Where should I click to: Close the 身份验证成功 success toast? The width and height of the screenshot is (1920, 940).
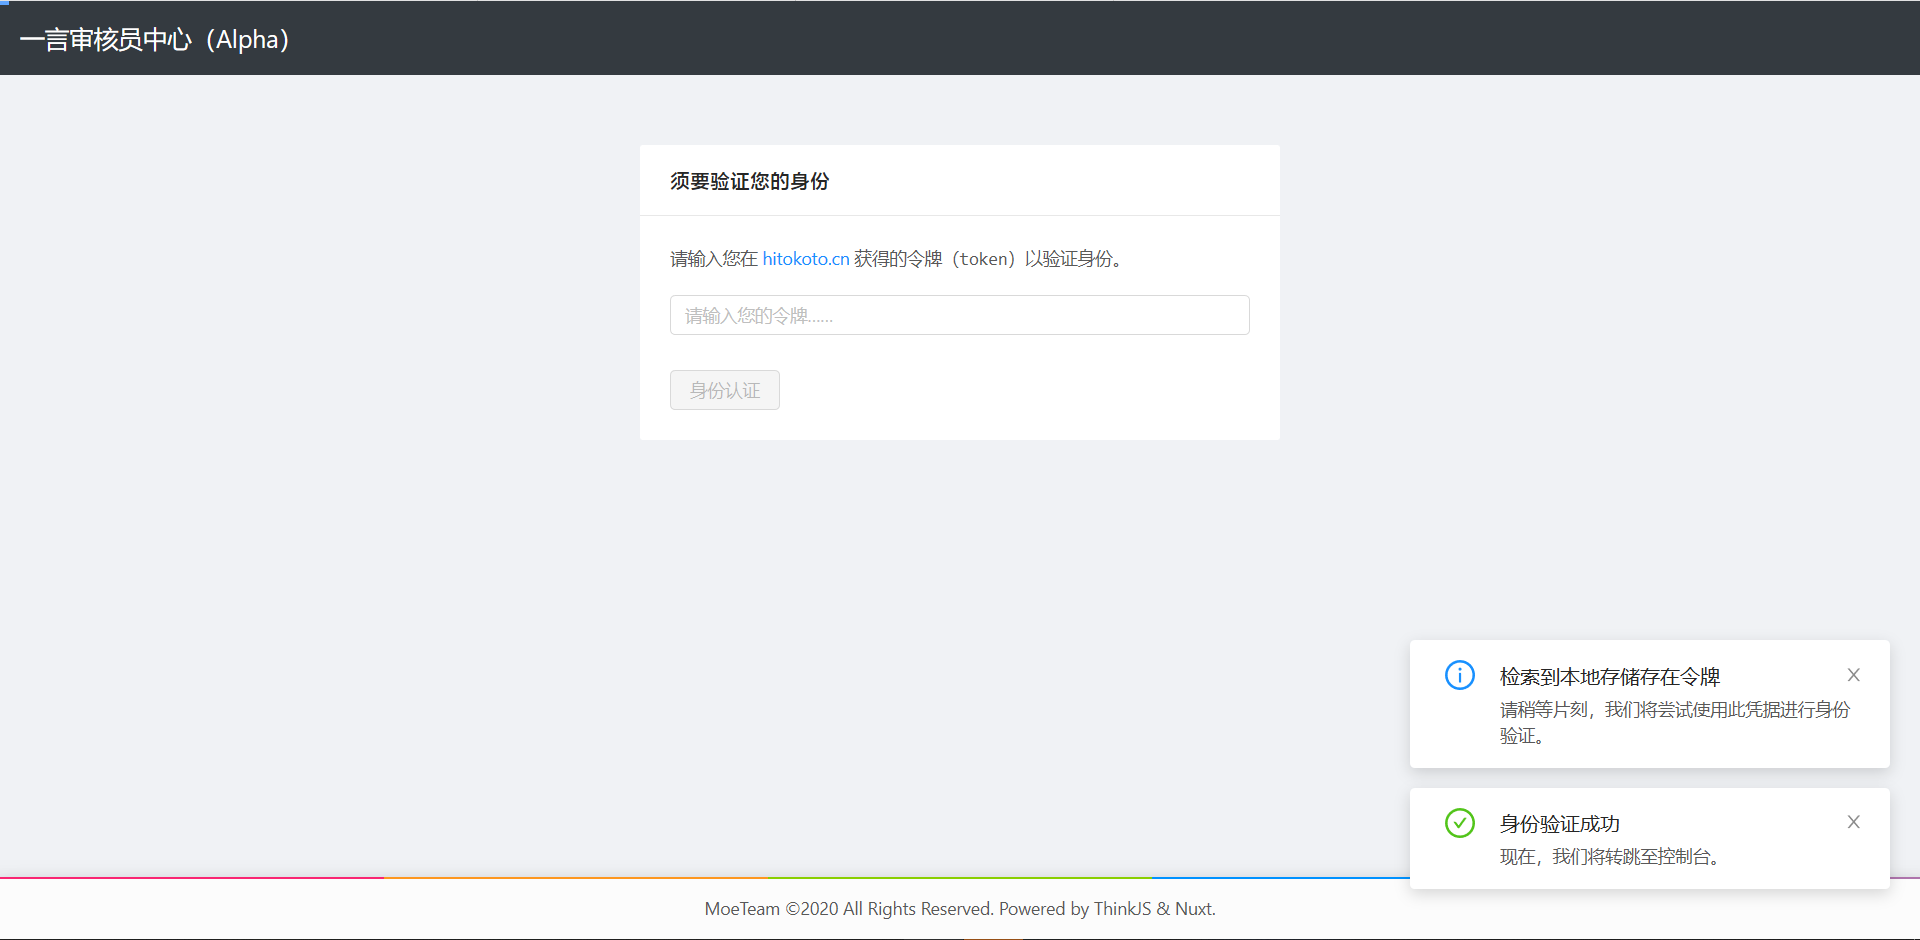1854,821
